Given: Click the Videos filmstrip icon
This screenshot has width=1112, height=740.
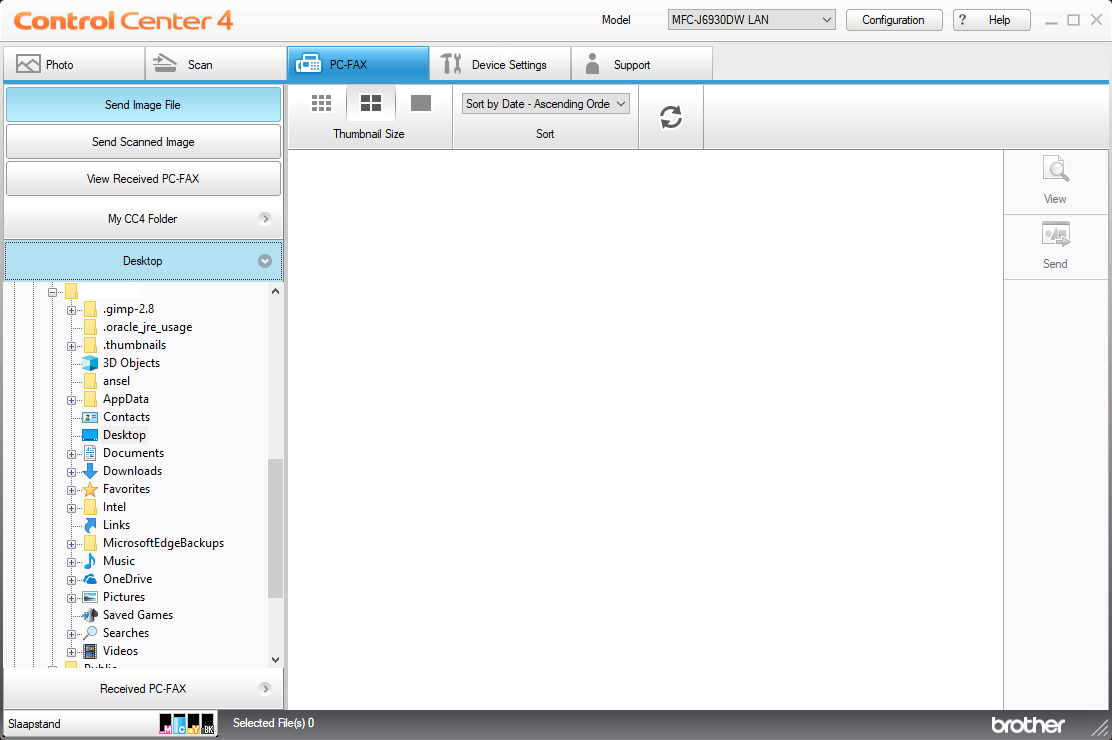Looking at the screenshot, I should (90, 651).
